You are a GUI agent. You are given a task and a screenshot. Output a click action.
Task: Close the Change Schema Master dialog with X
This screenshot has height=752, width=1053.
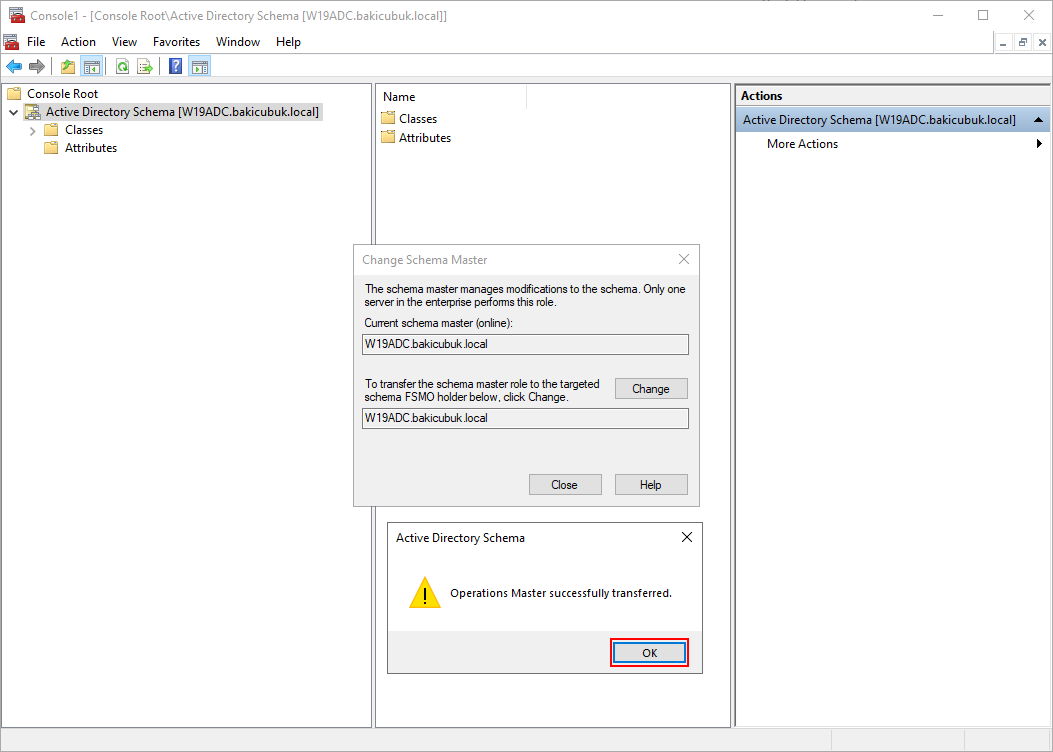[x=684, y=259]
